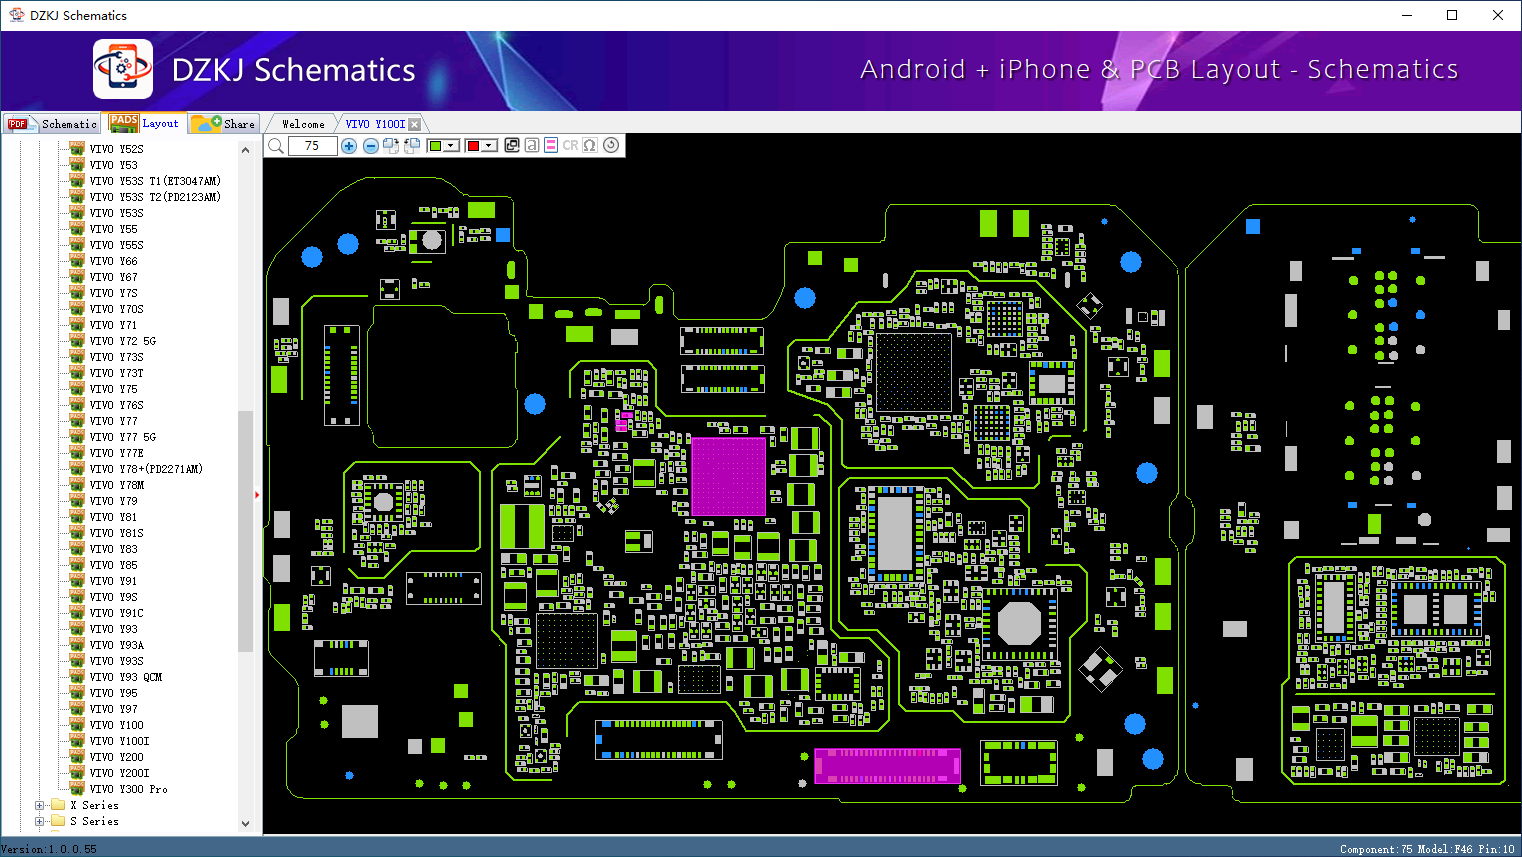Select VIVO Y81S in the tree
Viewport: 1522px width, 857px height.
pos(117,533)
